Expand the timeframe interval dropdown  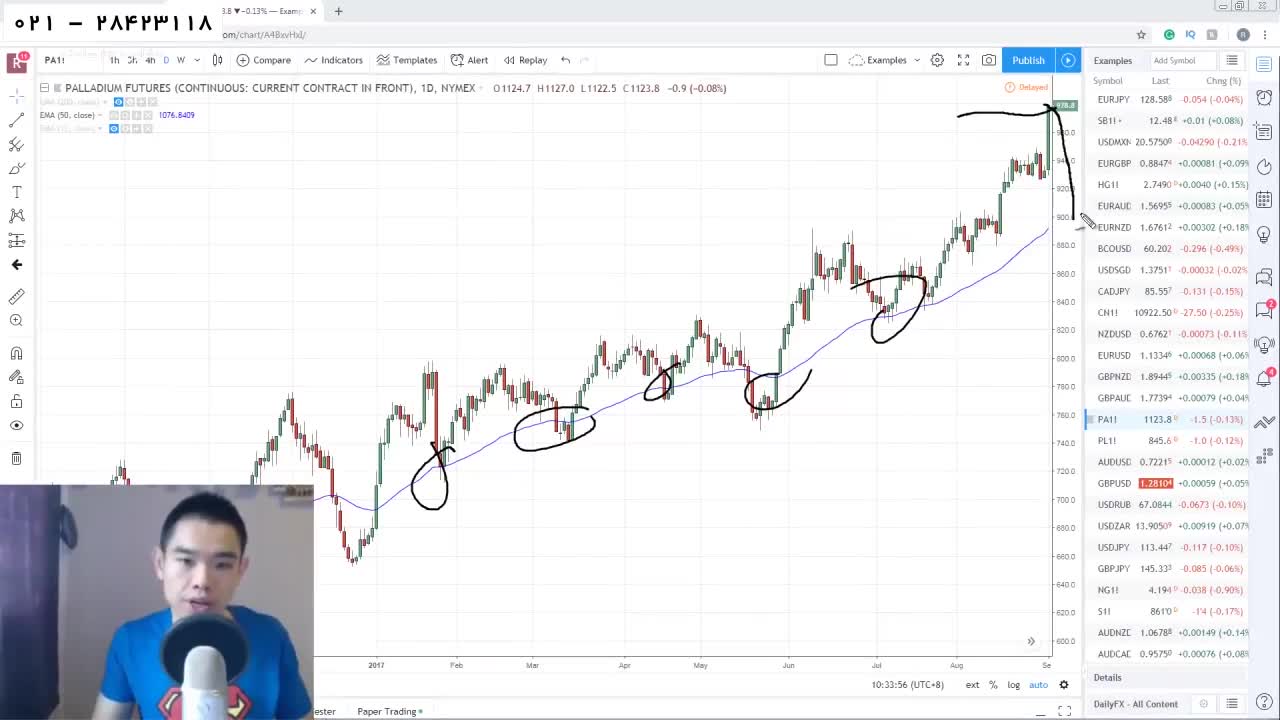197,60
